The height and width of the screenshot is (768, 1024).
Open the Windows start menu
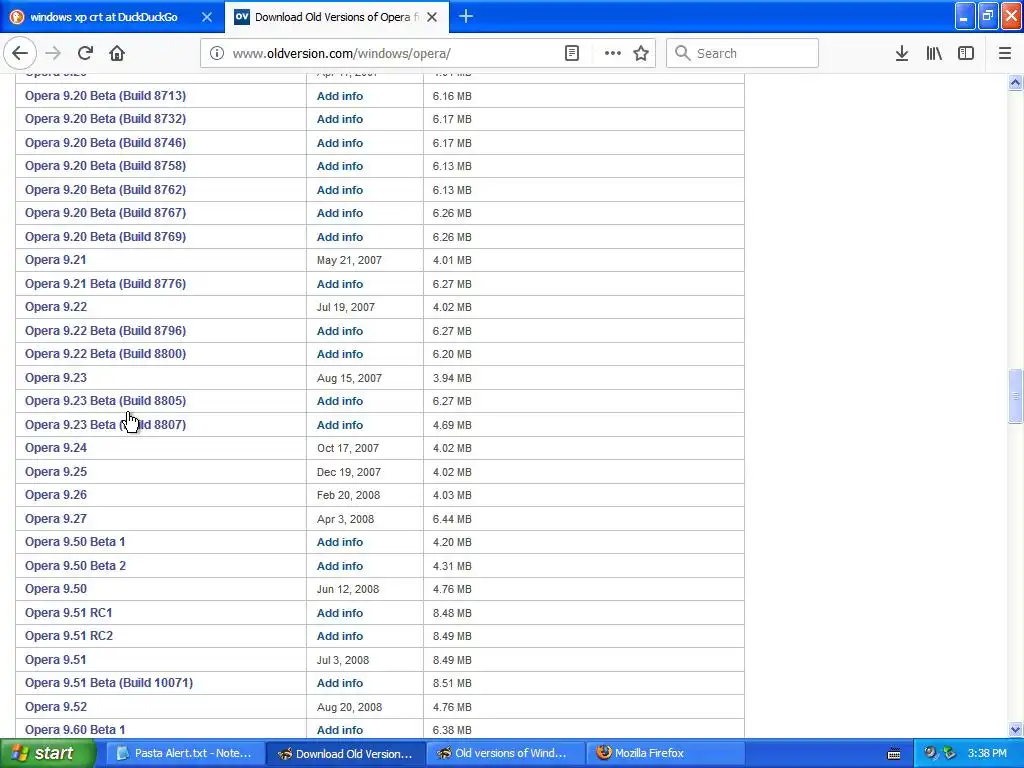click(x=48, y=753)
